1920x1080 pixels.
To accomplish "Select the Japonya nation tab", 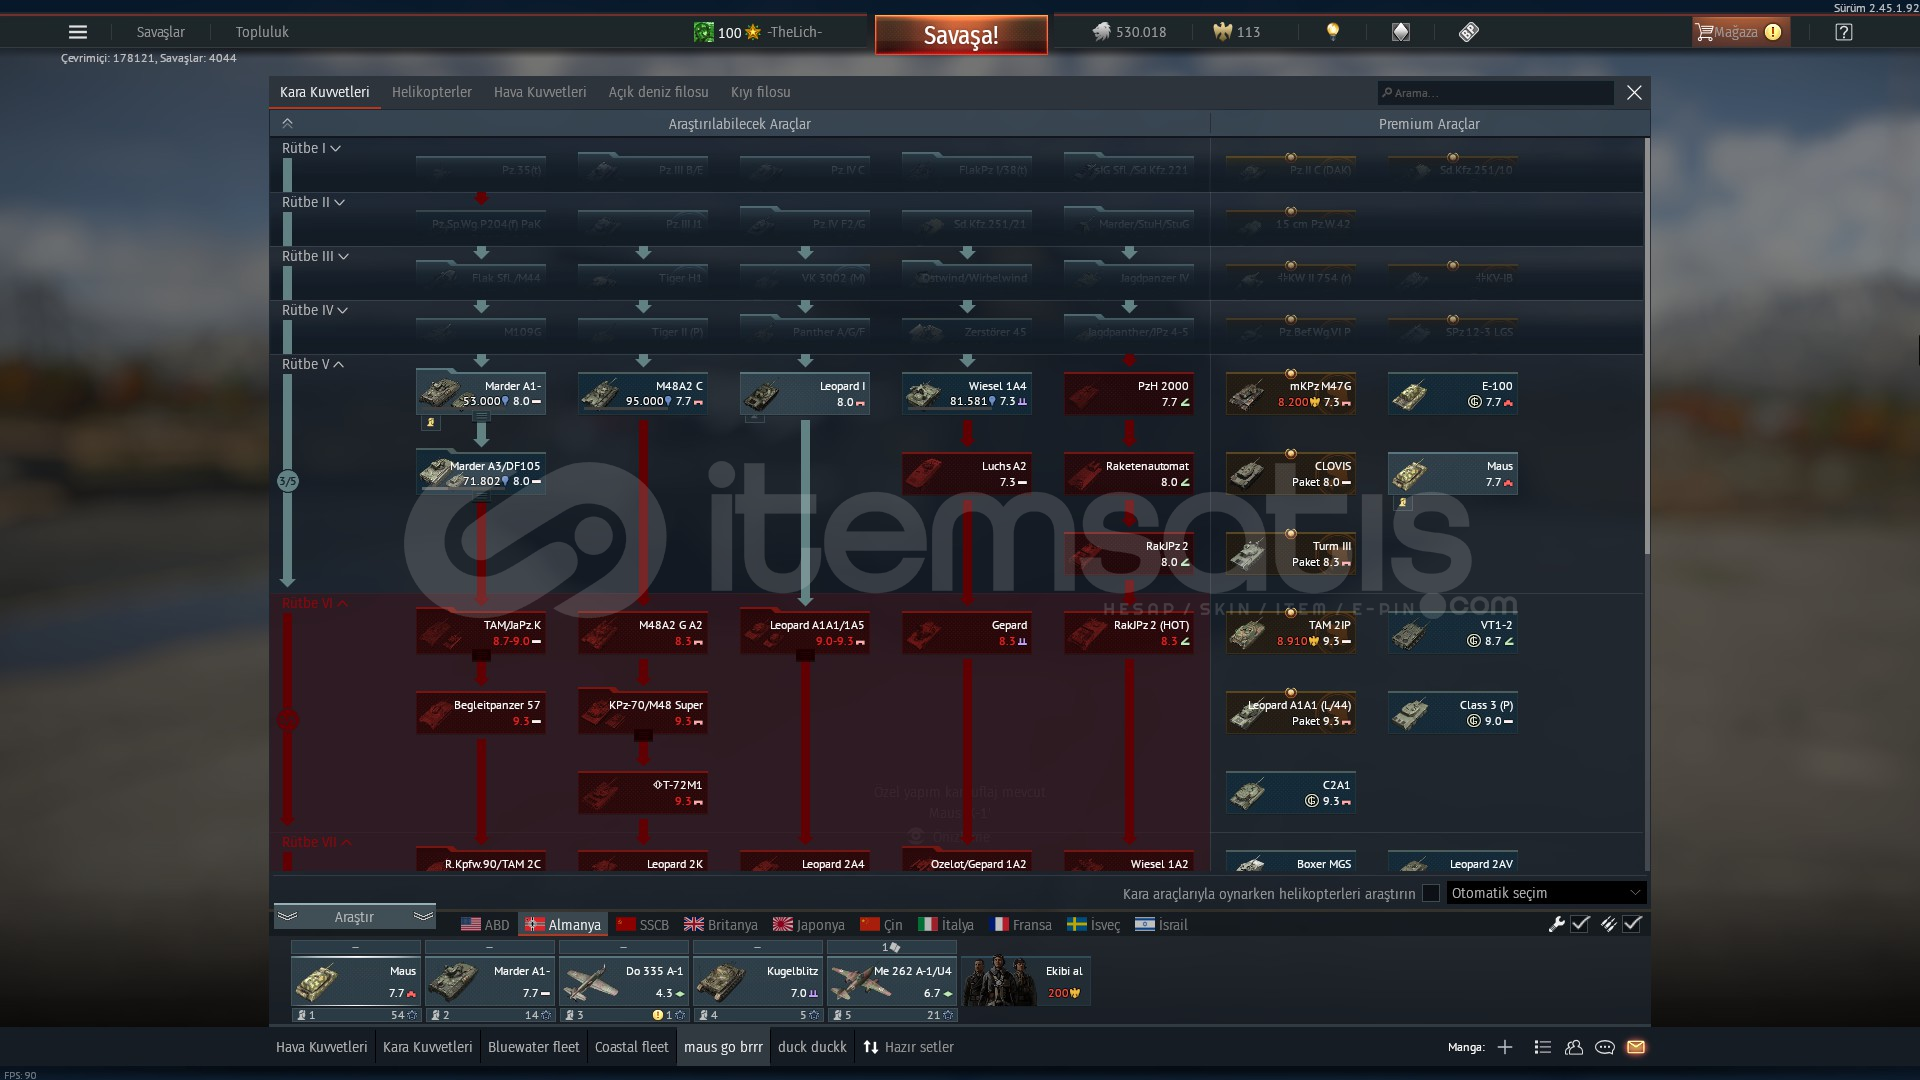I will 809,925.
